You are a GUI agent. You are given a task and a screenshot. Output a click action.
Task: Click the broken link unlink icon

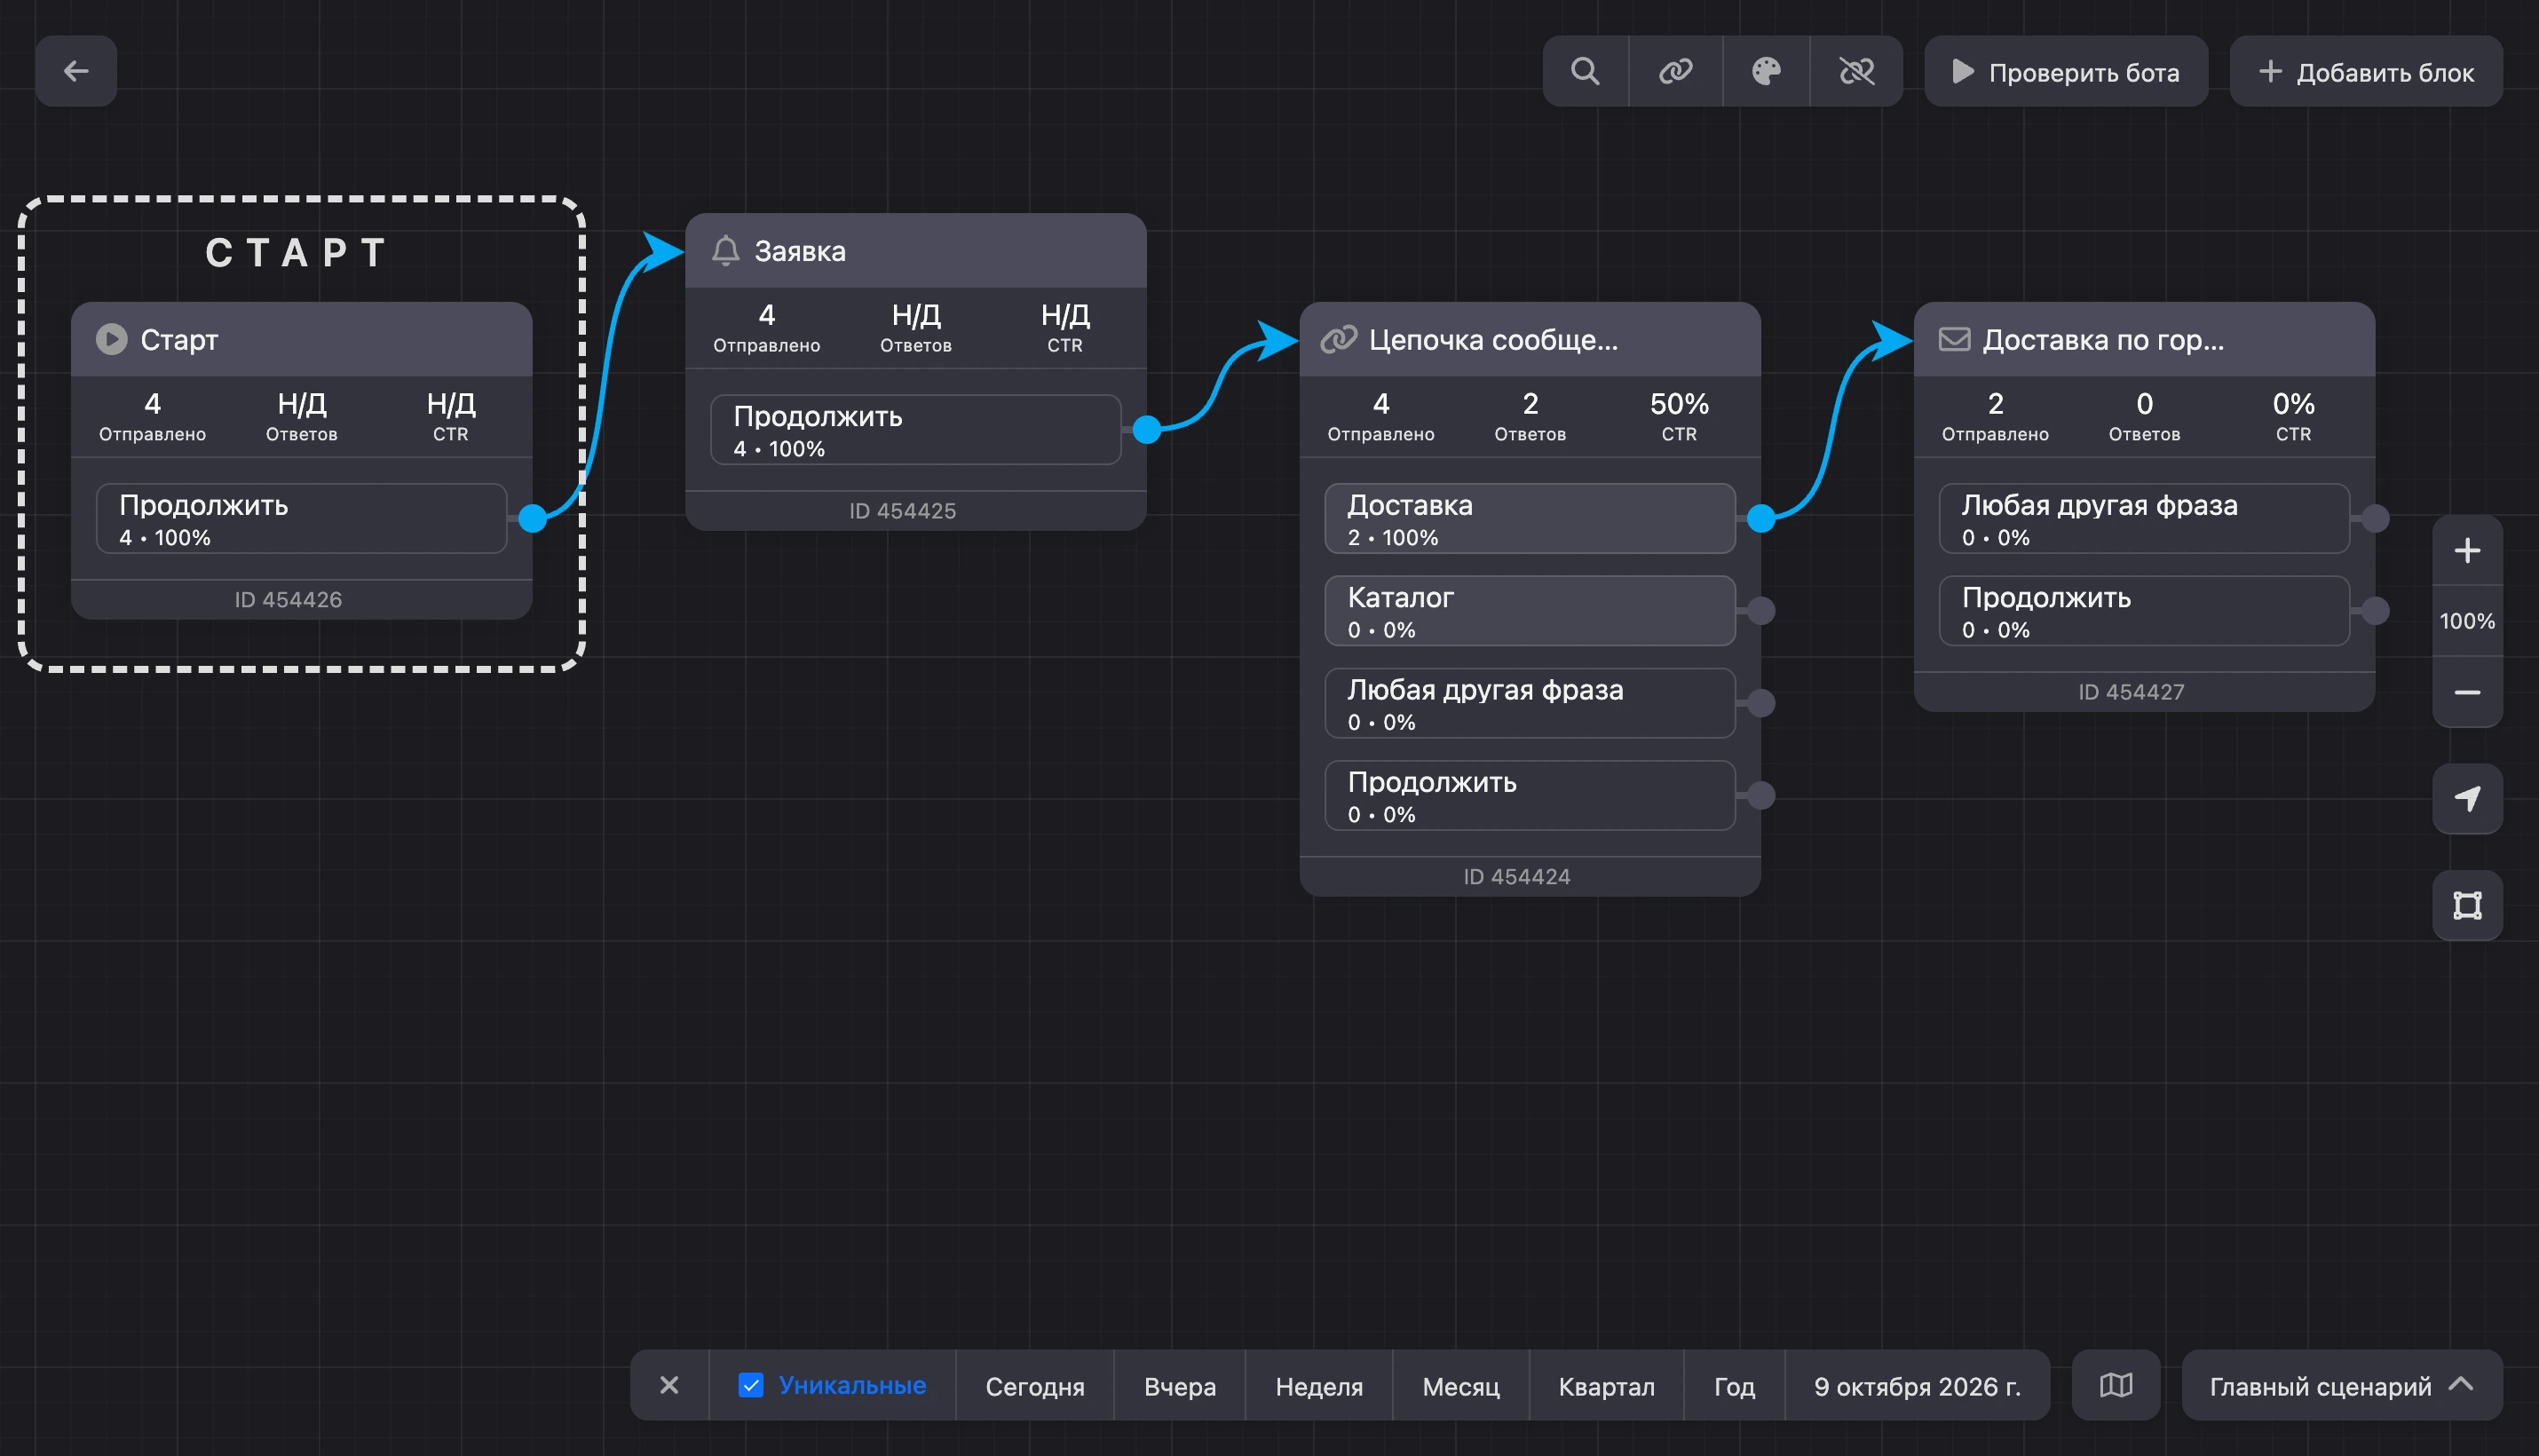[x=1856, y=71]
